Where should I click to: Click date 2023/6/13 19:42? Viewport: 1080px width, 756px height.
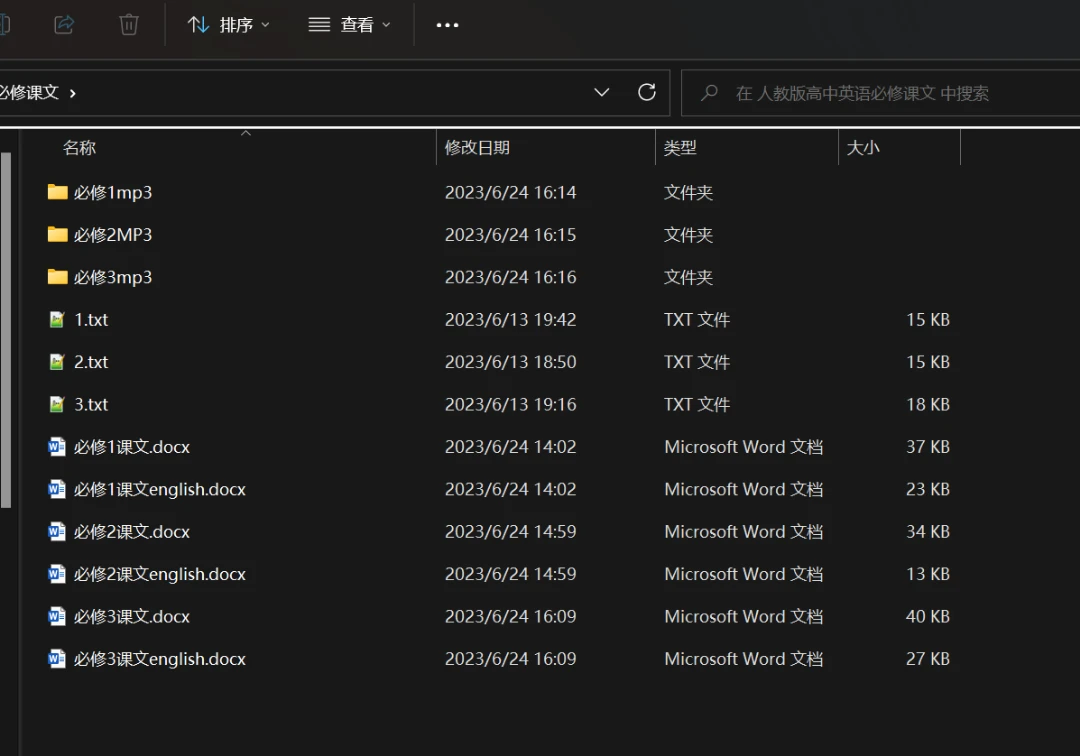pyautogui.click(x=510, y=319)
